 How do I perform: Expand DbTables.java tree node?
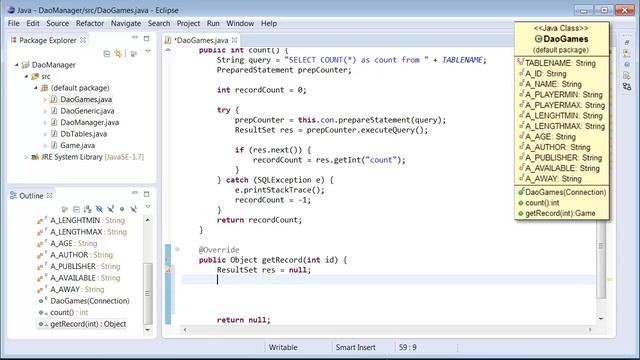coord(45,133)
